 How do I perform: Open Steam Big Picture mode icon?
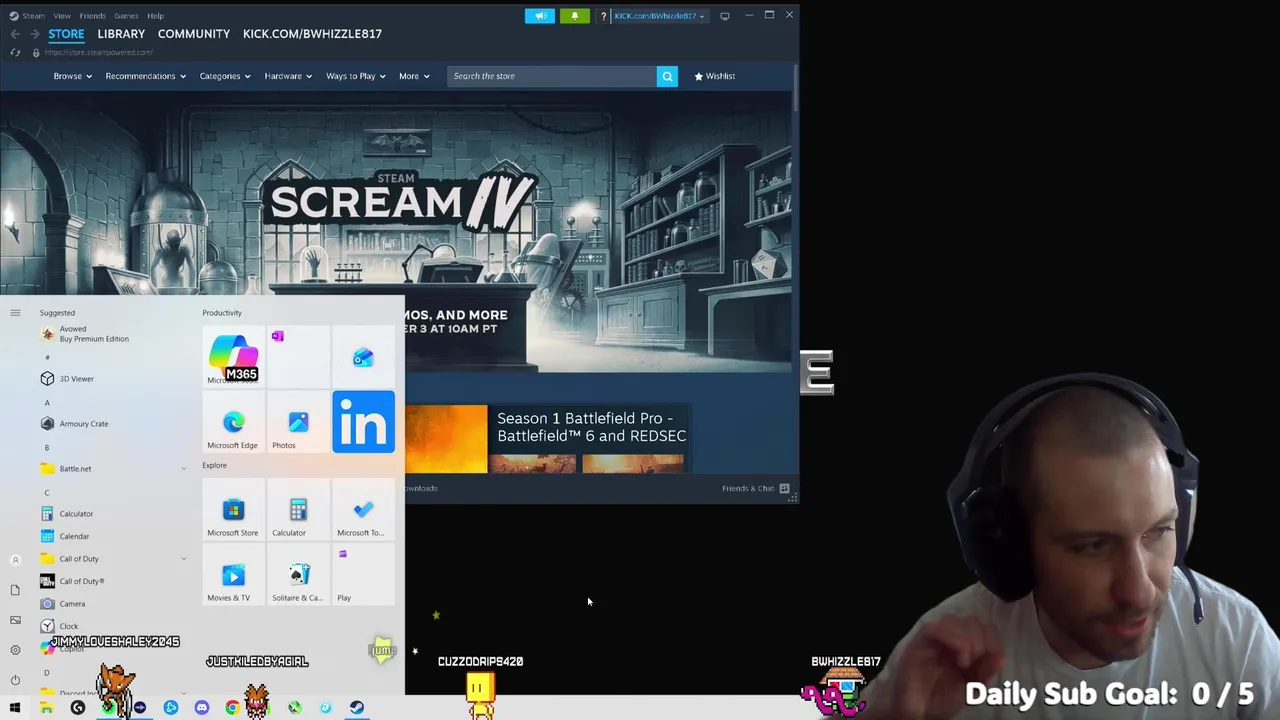point(725,16)
